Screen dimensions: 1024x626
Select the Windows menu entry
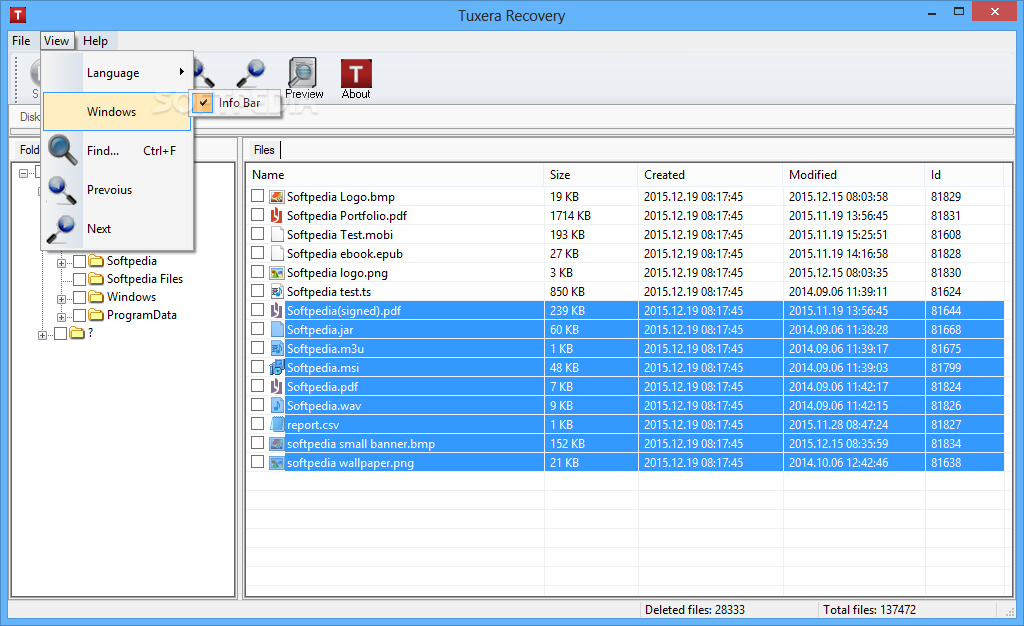point(117,112)
